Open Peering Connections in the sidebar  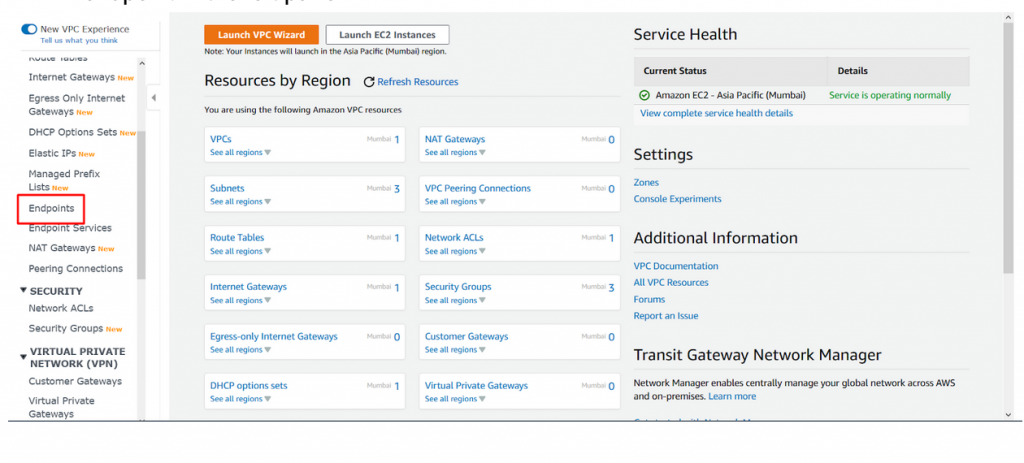click(76, 268)
